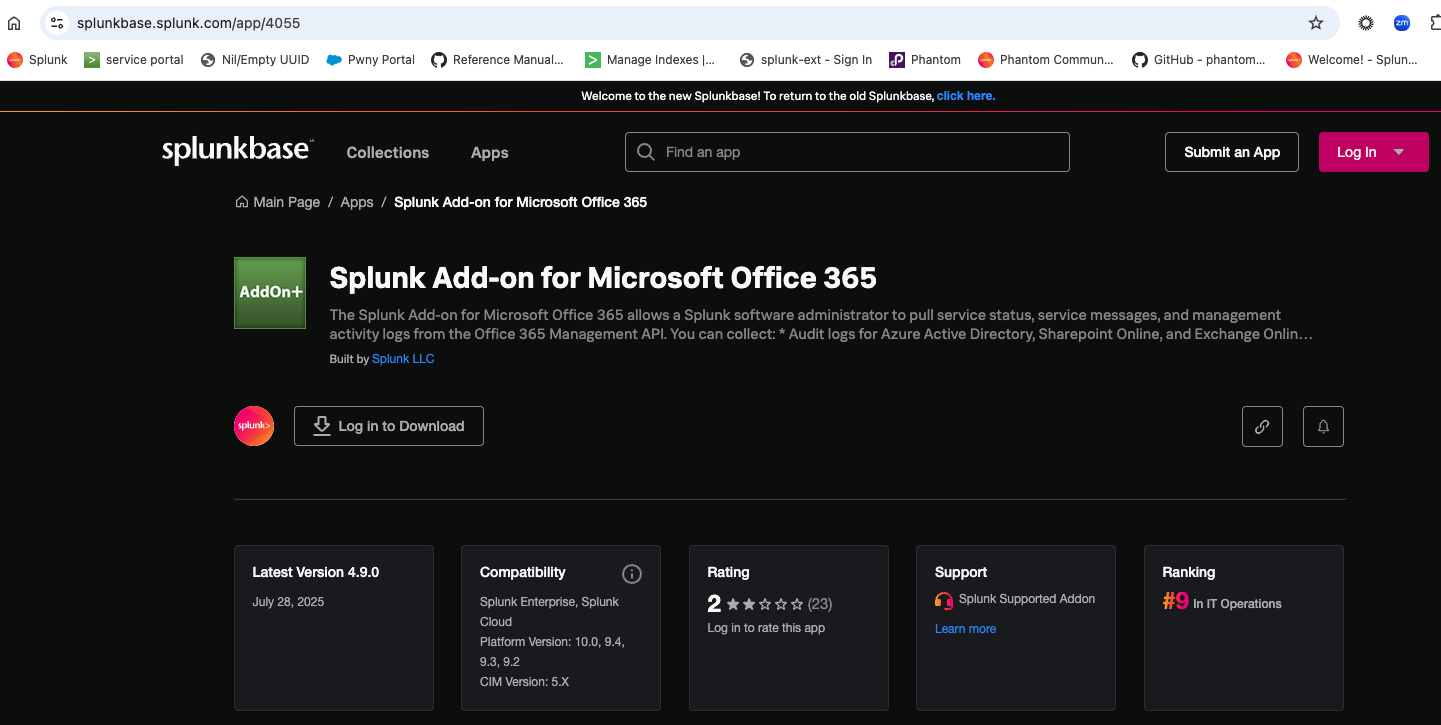Open the Reference Manual bookmark

click(x=498, y=60)
